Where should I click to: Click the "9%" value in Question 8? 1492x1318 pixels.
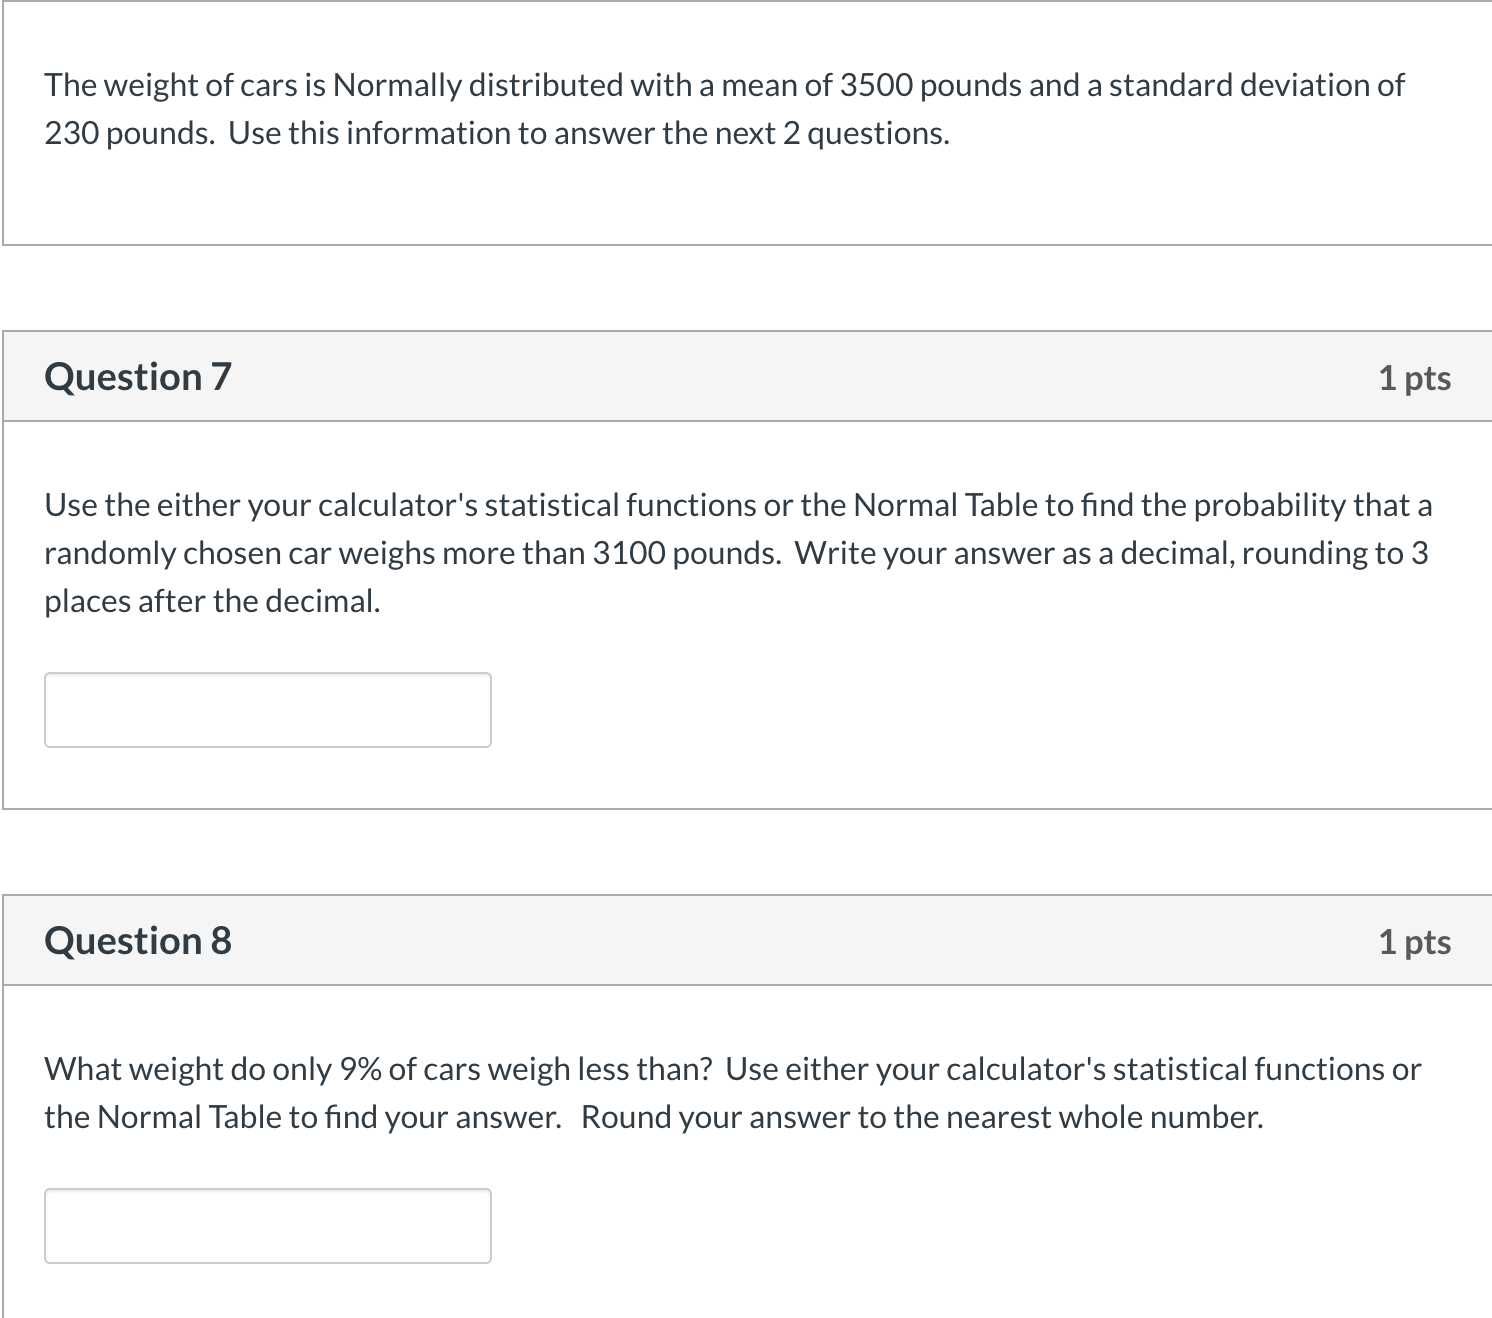point(359,1070)
